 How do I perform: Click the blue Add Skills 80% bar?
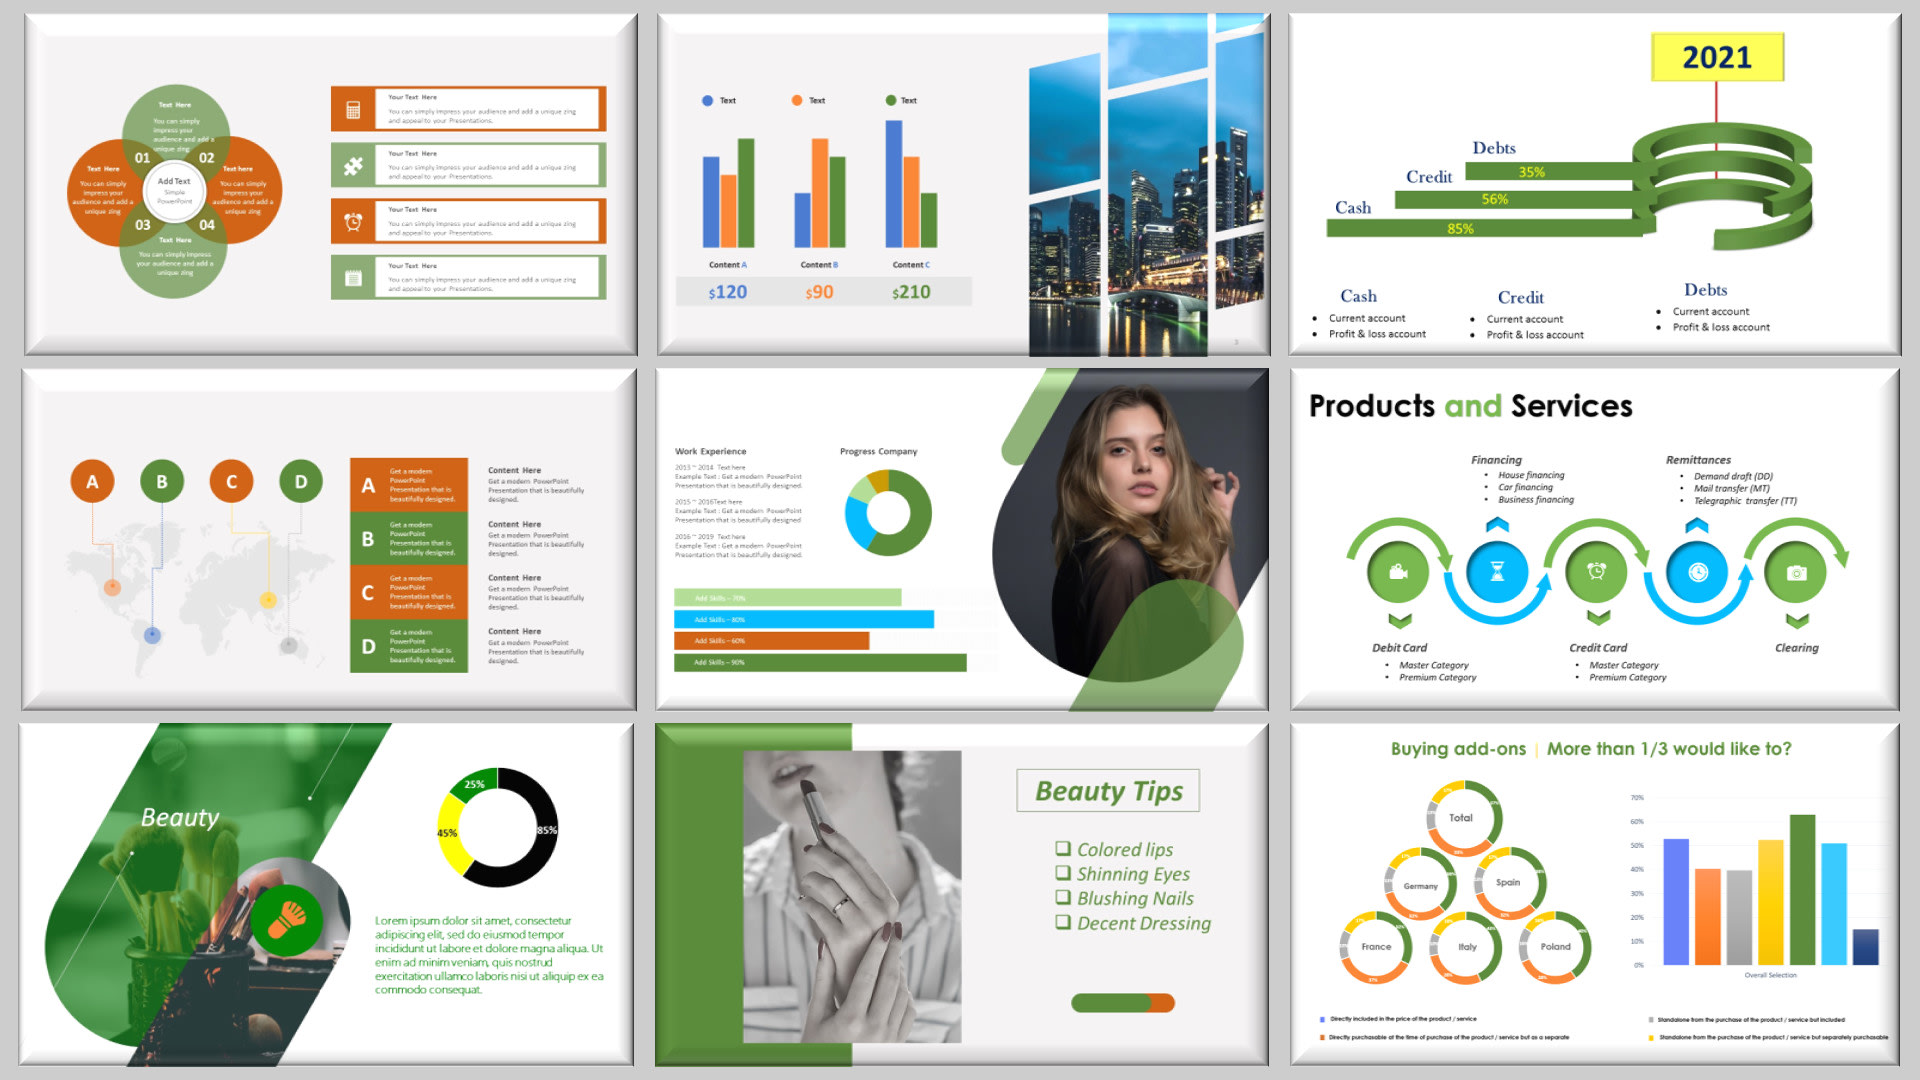[804, 620]
